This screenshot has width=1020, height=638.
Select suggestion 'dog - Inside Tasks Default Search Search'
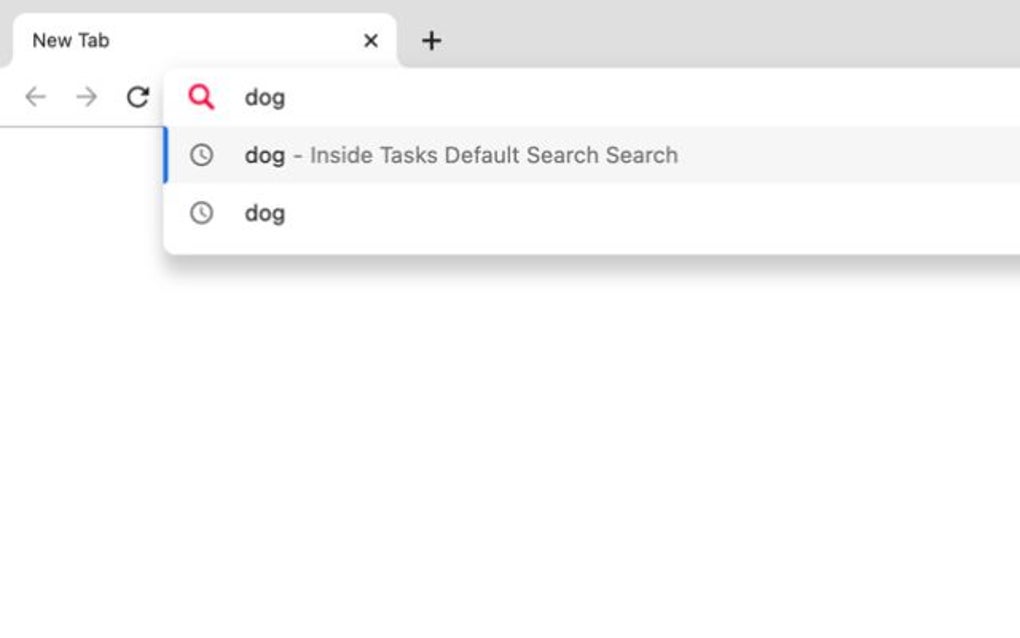[x=462, y=156]
